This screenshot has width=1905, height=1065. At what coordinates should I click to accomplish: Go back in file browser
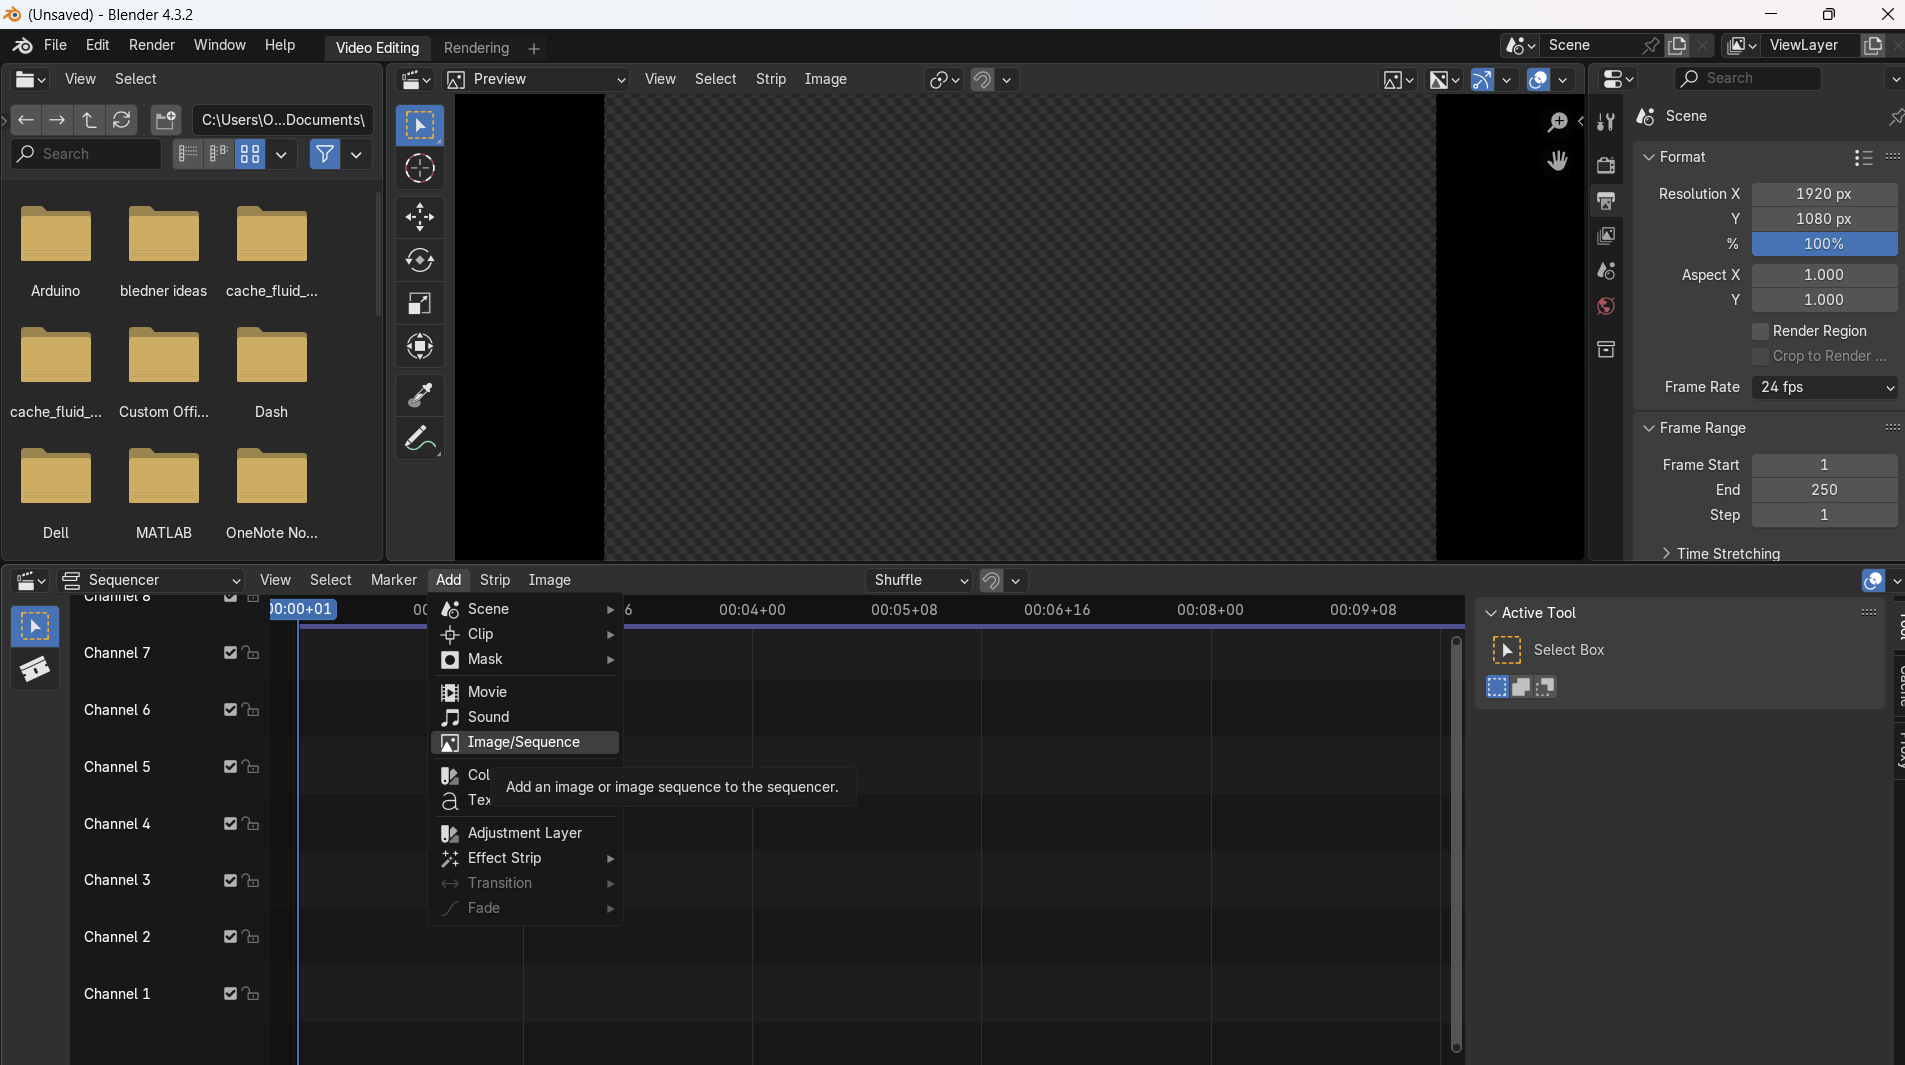tap(26, 120)
